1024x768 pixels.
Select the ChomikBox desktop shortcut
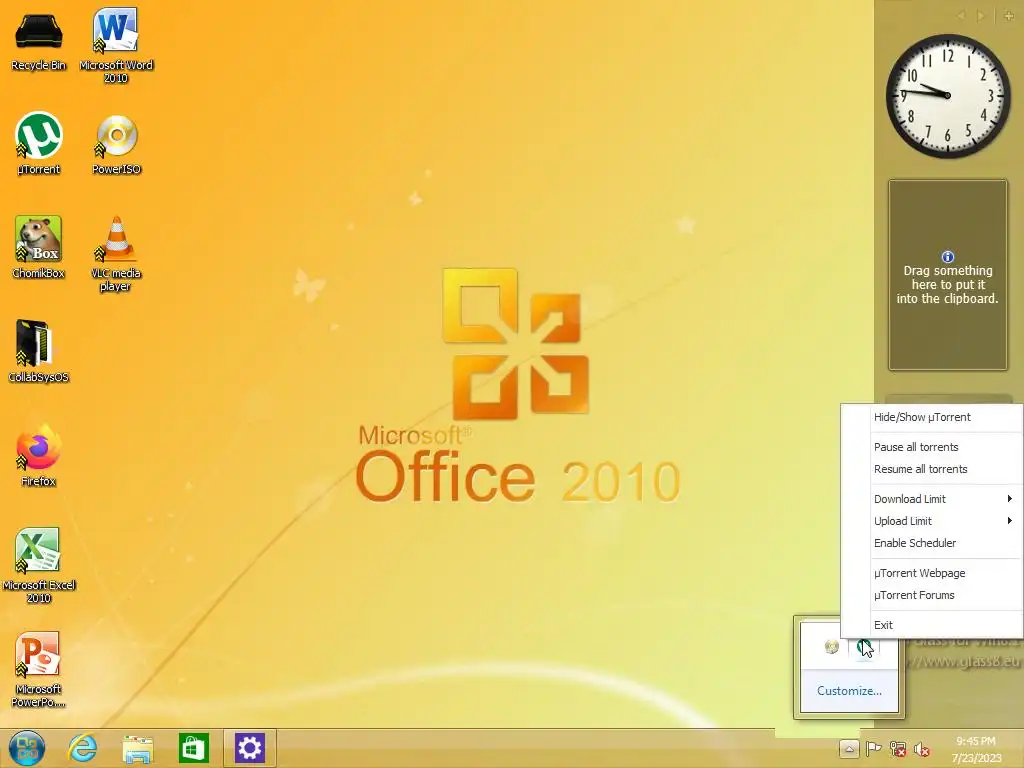pyautogui.click(x=39, y=247)
